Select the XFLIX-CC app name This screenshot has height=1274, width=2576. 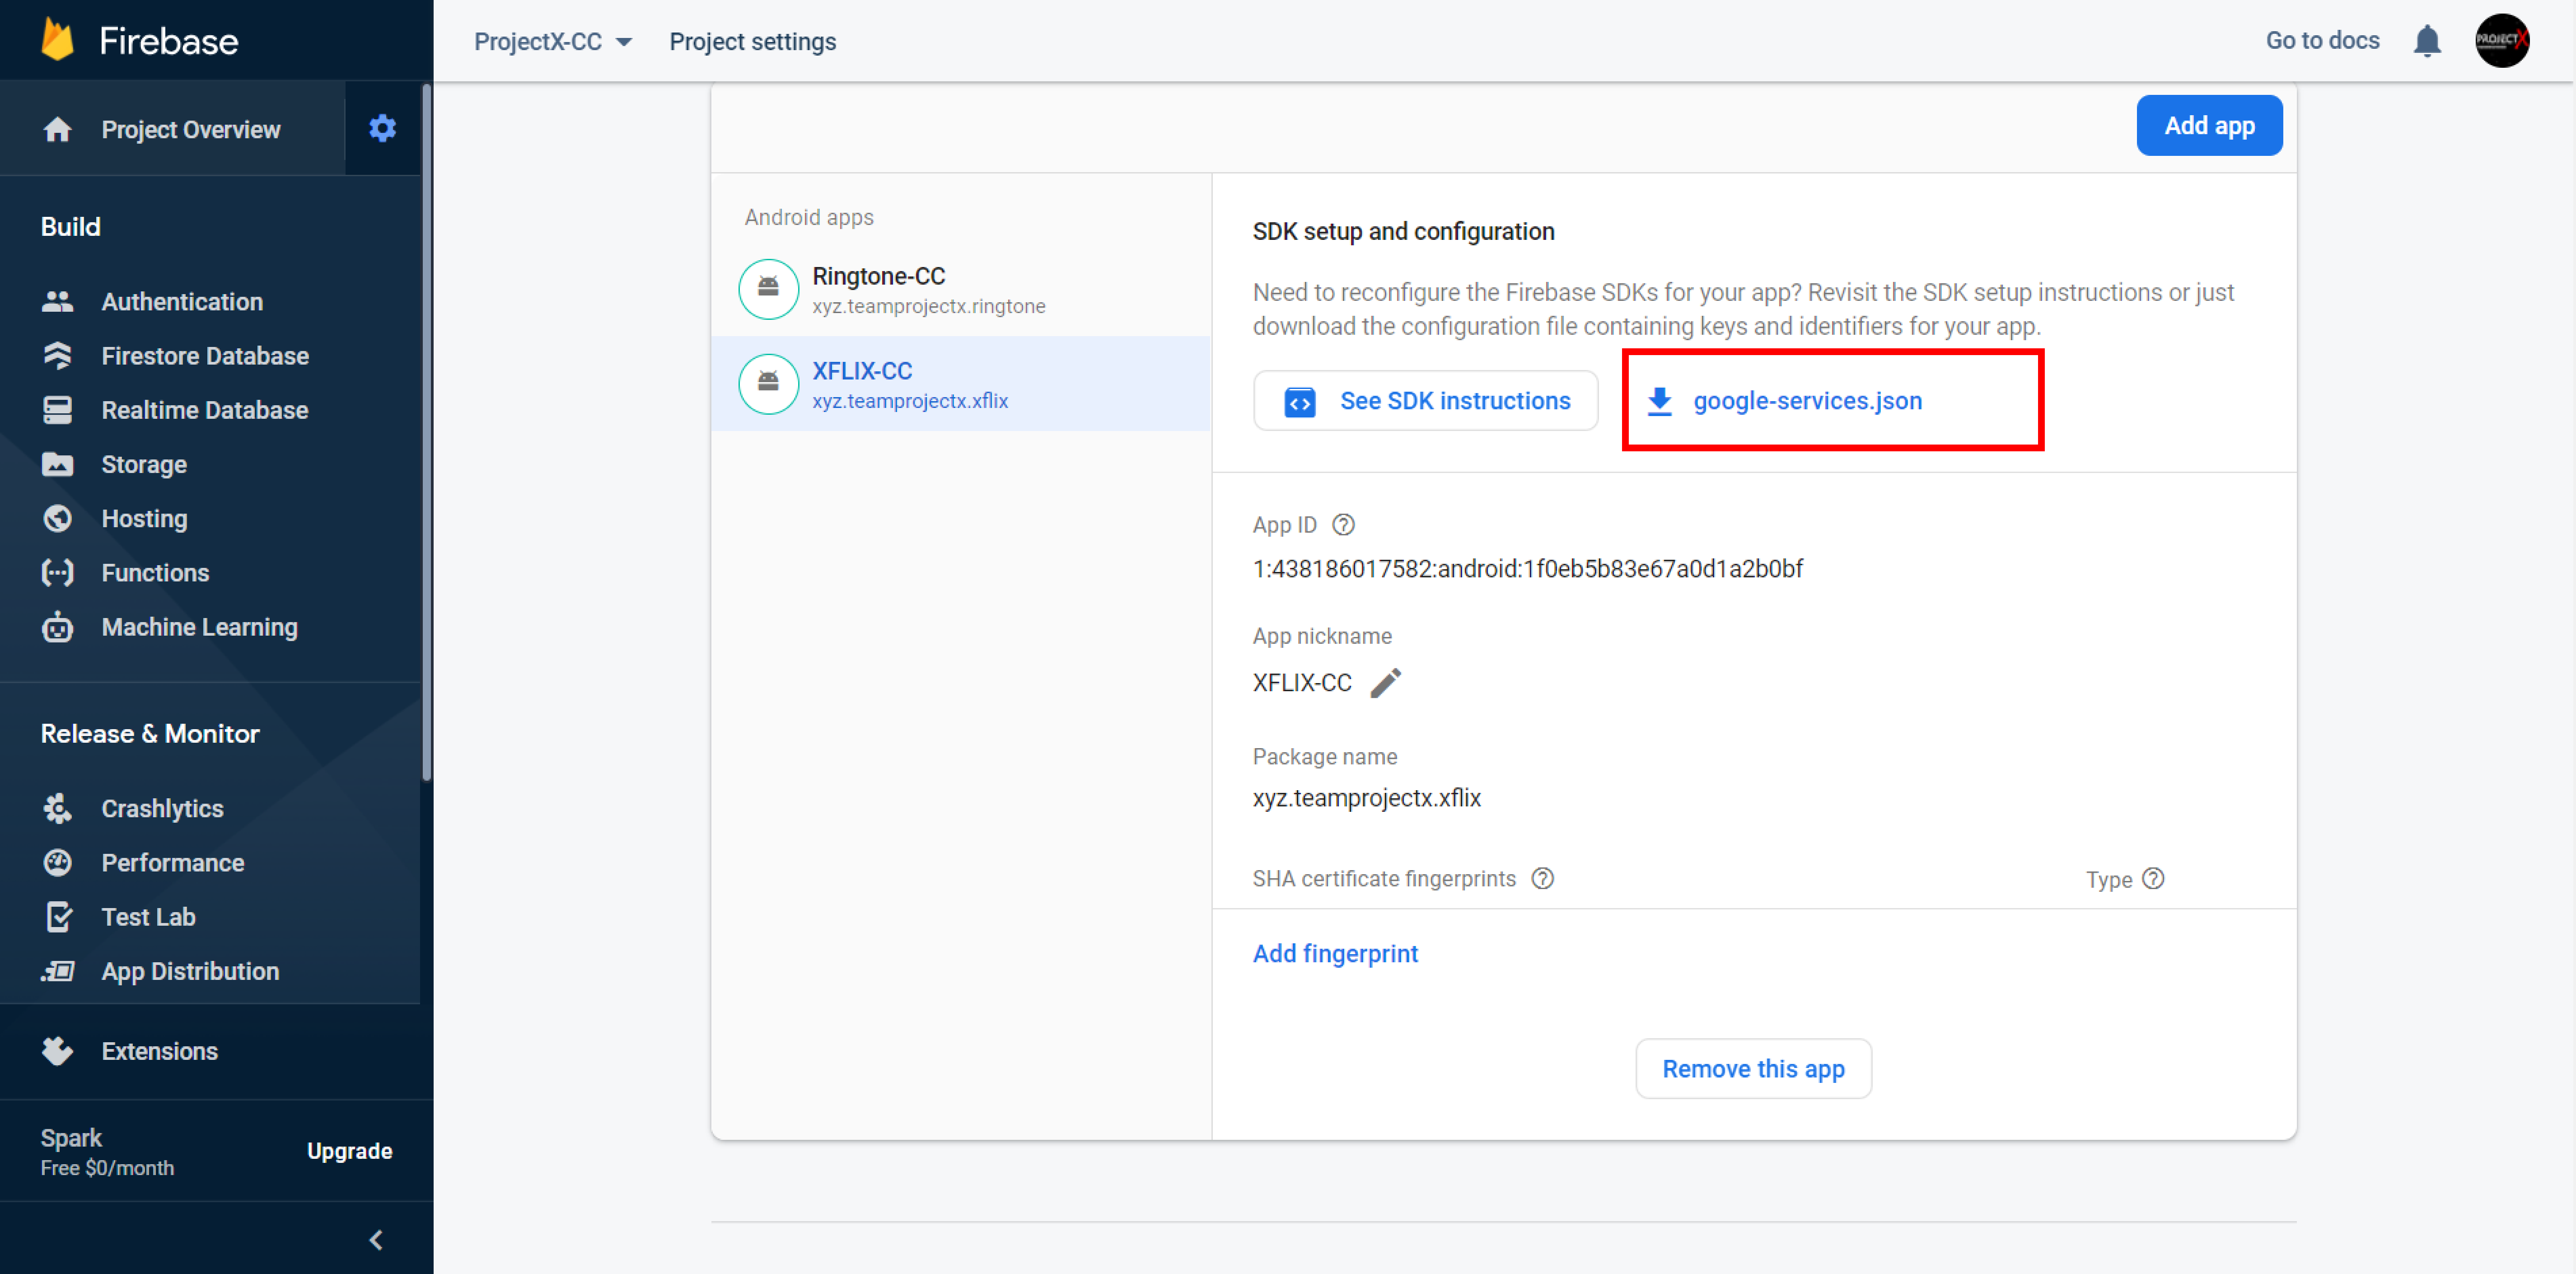861,370
